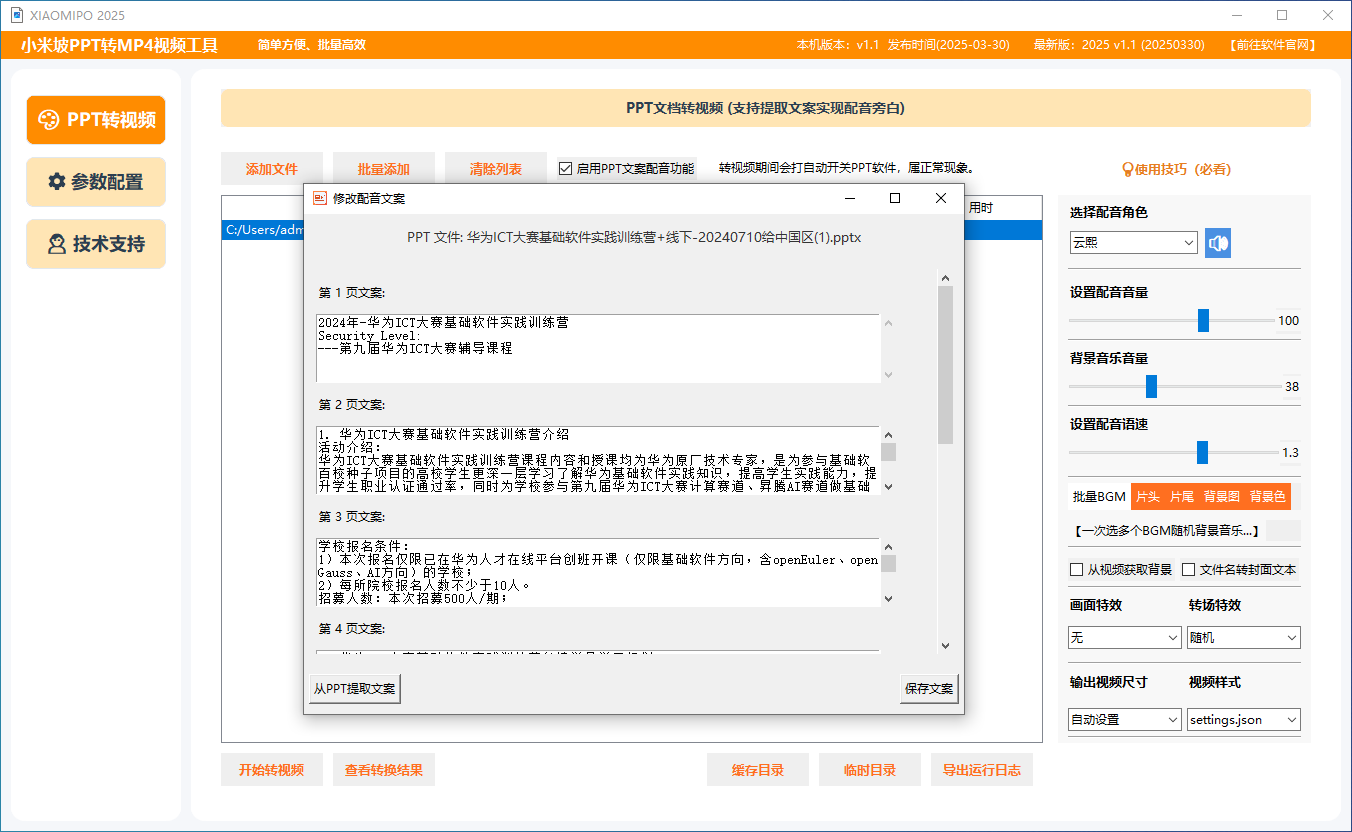Expand the 云熙 voice role dropdown

pyautogui.click(x=1133, y=243)
